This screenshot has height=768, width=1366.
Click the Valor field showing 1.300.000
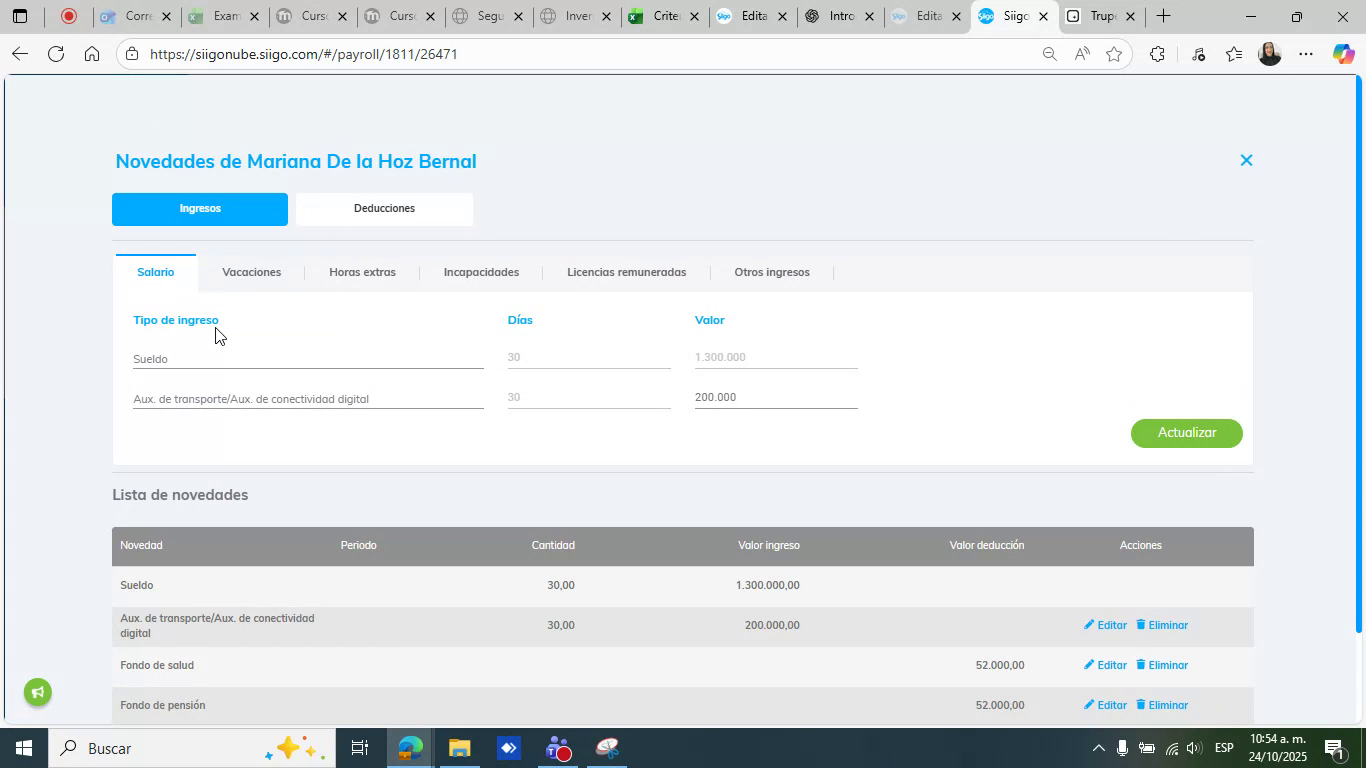click(776, 357)
